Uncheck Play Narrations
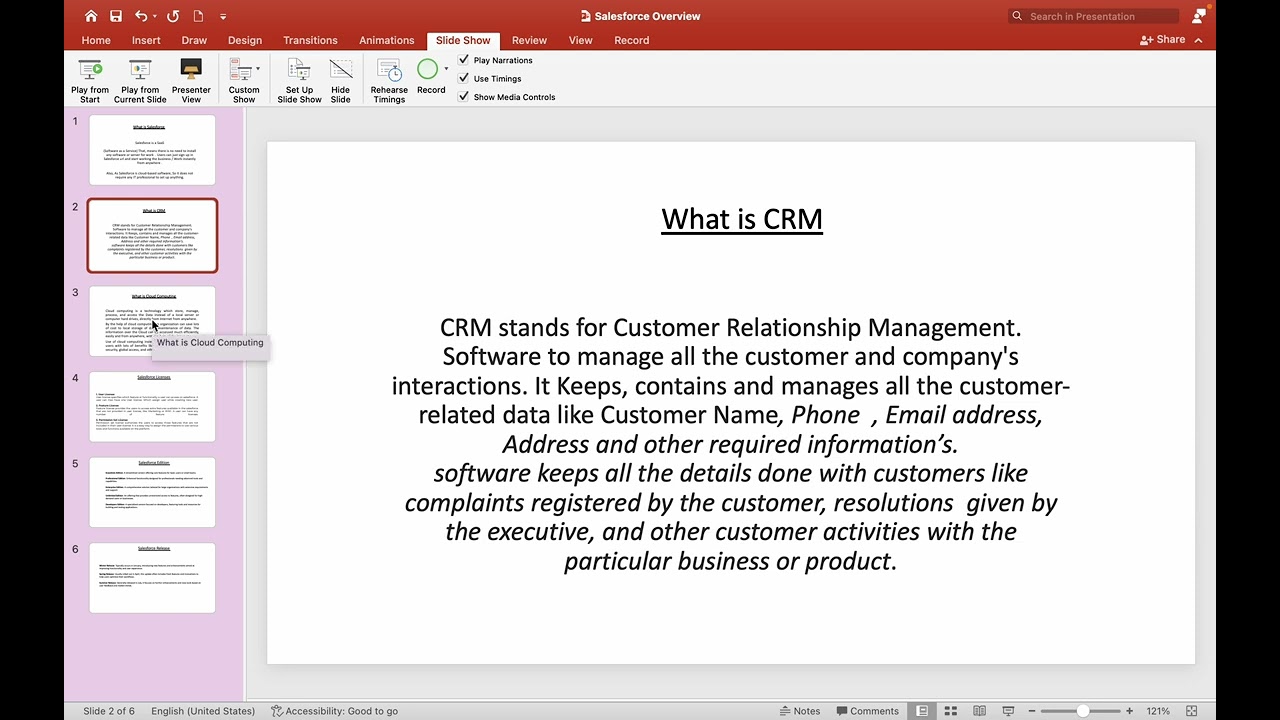The height and width of the screenshot is (720, 1280). coord(464,60)
